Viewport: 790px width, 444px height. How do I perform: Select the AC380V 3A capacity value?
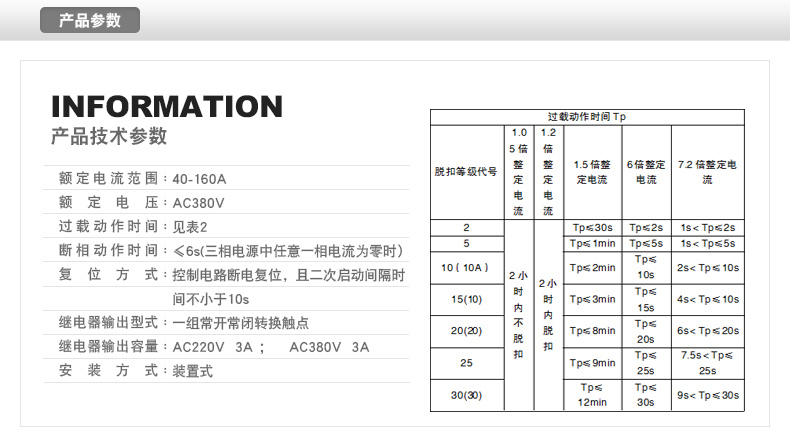(329, 347)
